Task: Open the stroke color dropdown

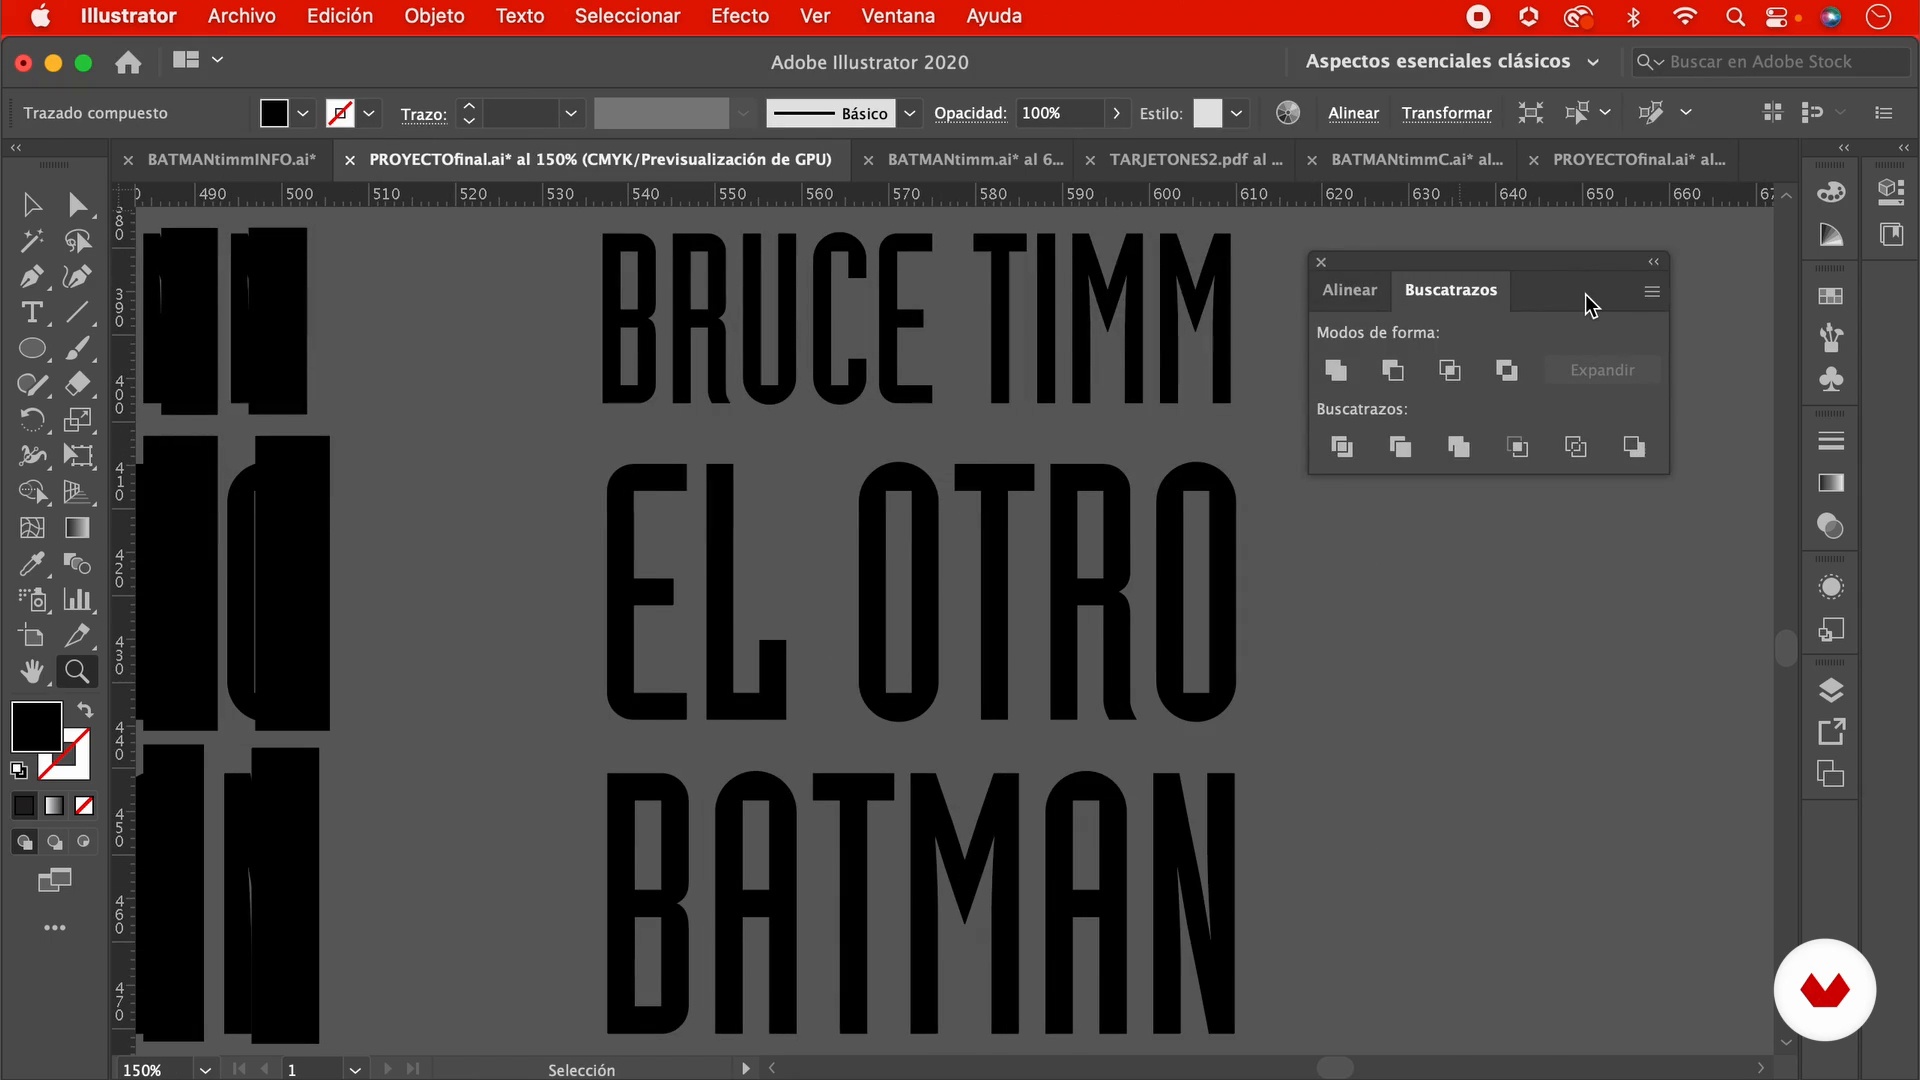Action: coord(369,113)
